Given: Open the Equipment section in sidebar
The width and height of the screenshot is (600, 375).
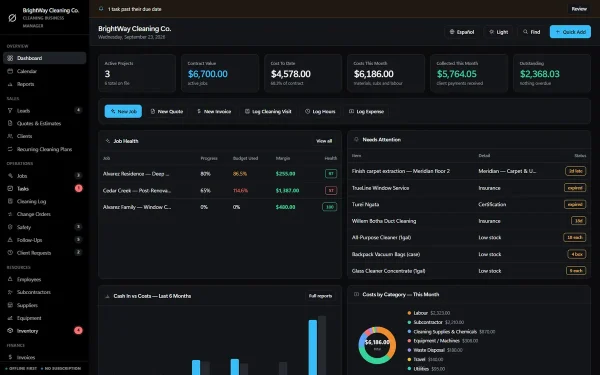Looking at the screenshot, I should [44, 318].
